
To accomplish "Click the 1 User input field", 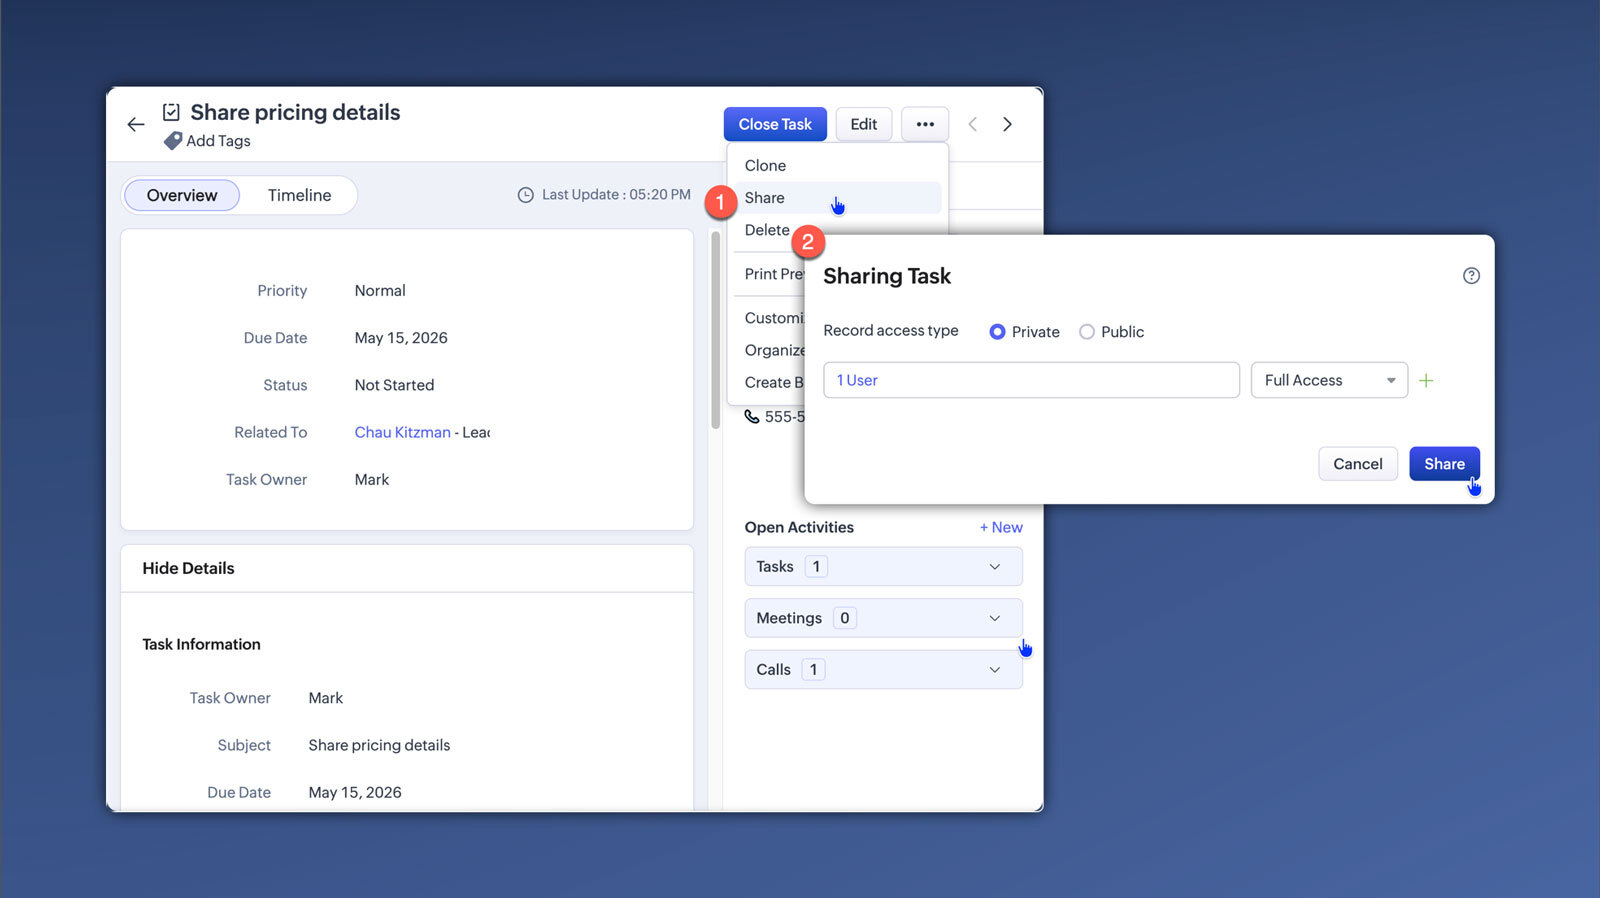I will (x=1031, y=380).
